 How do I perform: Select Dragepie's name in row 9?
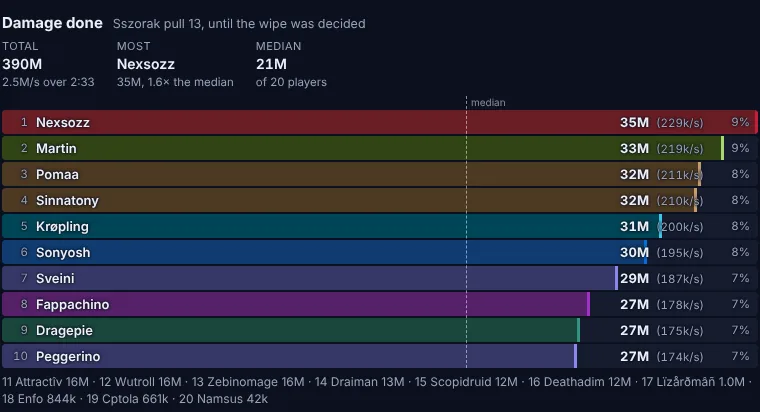pyautogui.click(x=64, y=331)
